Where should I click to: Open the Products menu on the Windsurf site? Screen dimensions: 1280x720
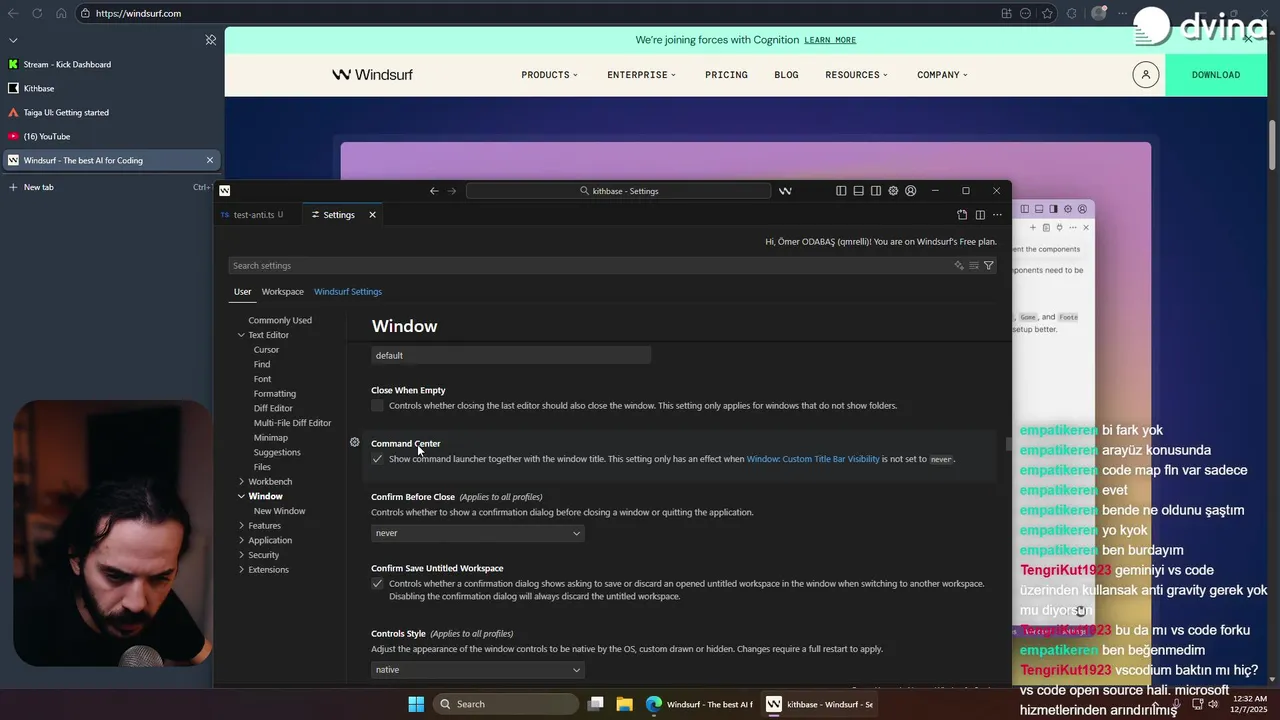[549, 75]
